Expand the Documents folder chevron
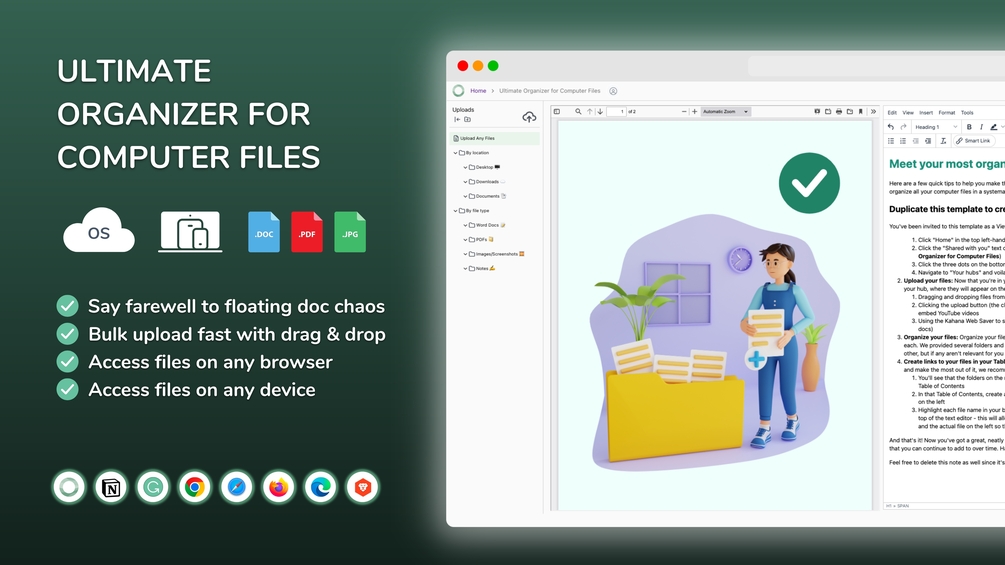The width and height of the screenshot is (1005, 565). tap(465, 197)
